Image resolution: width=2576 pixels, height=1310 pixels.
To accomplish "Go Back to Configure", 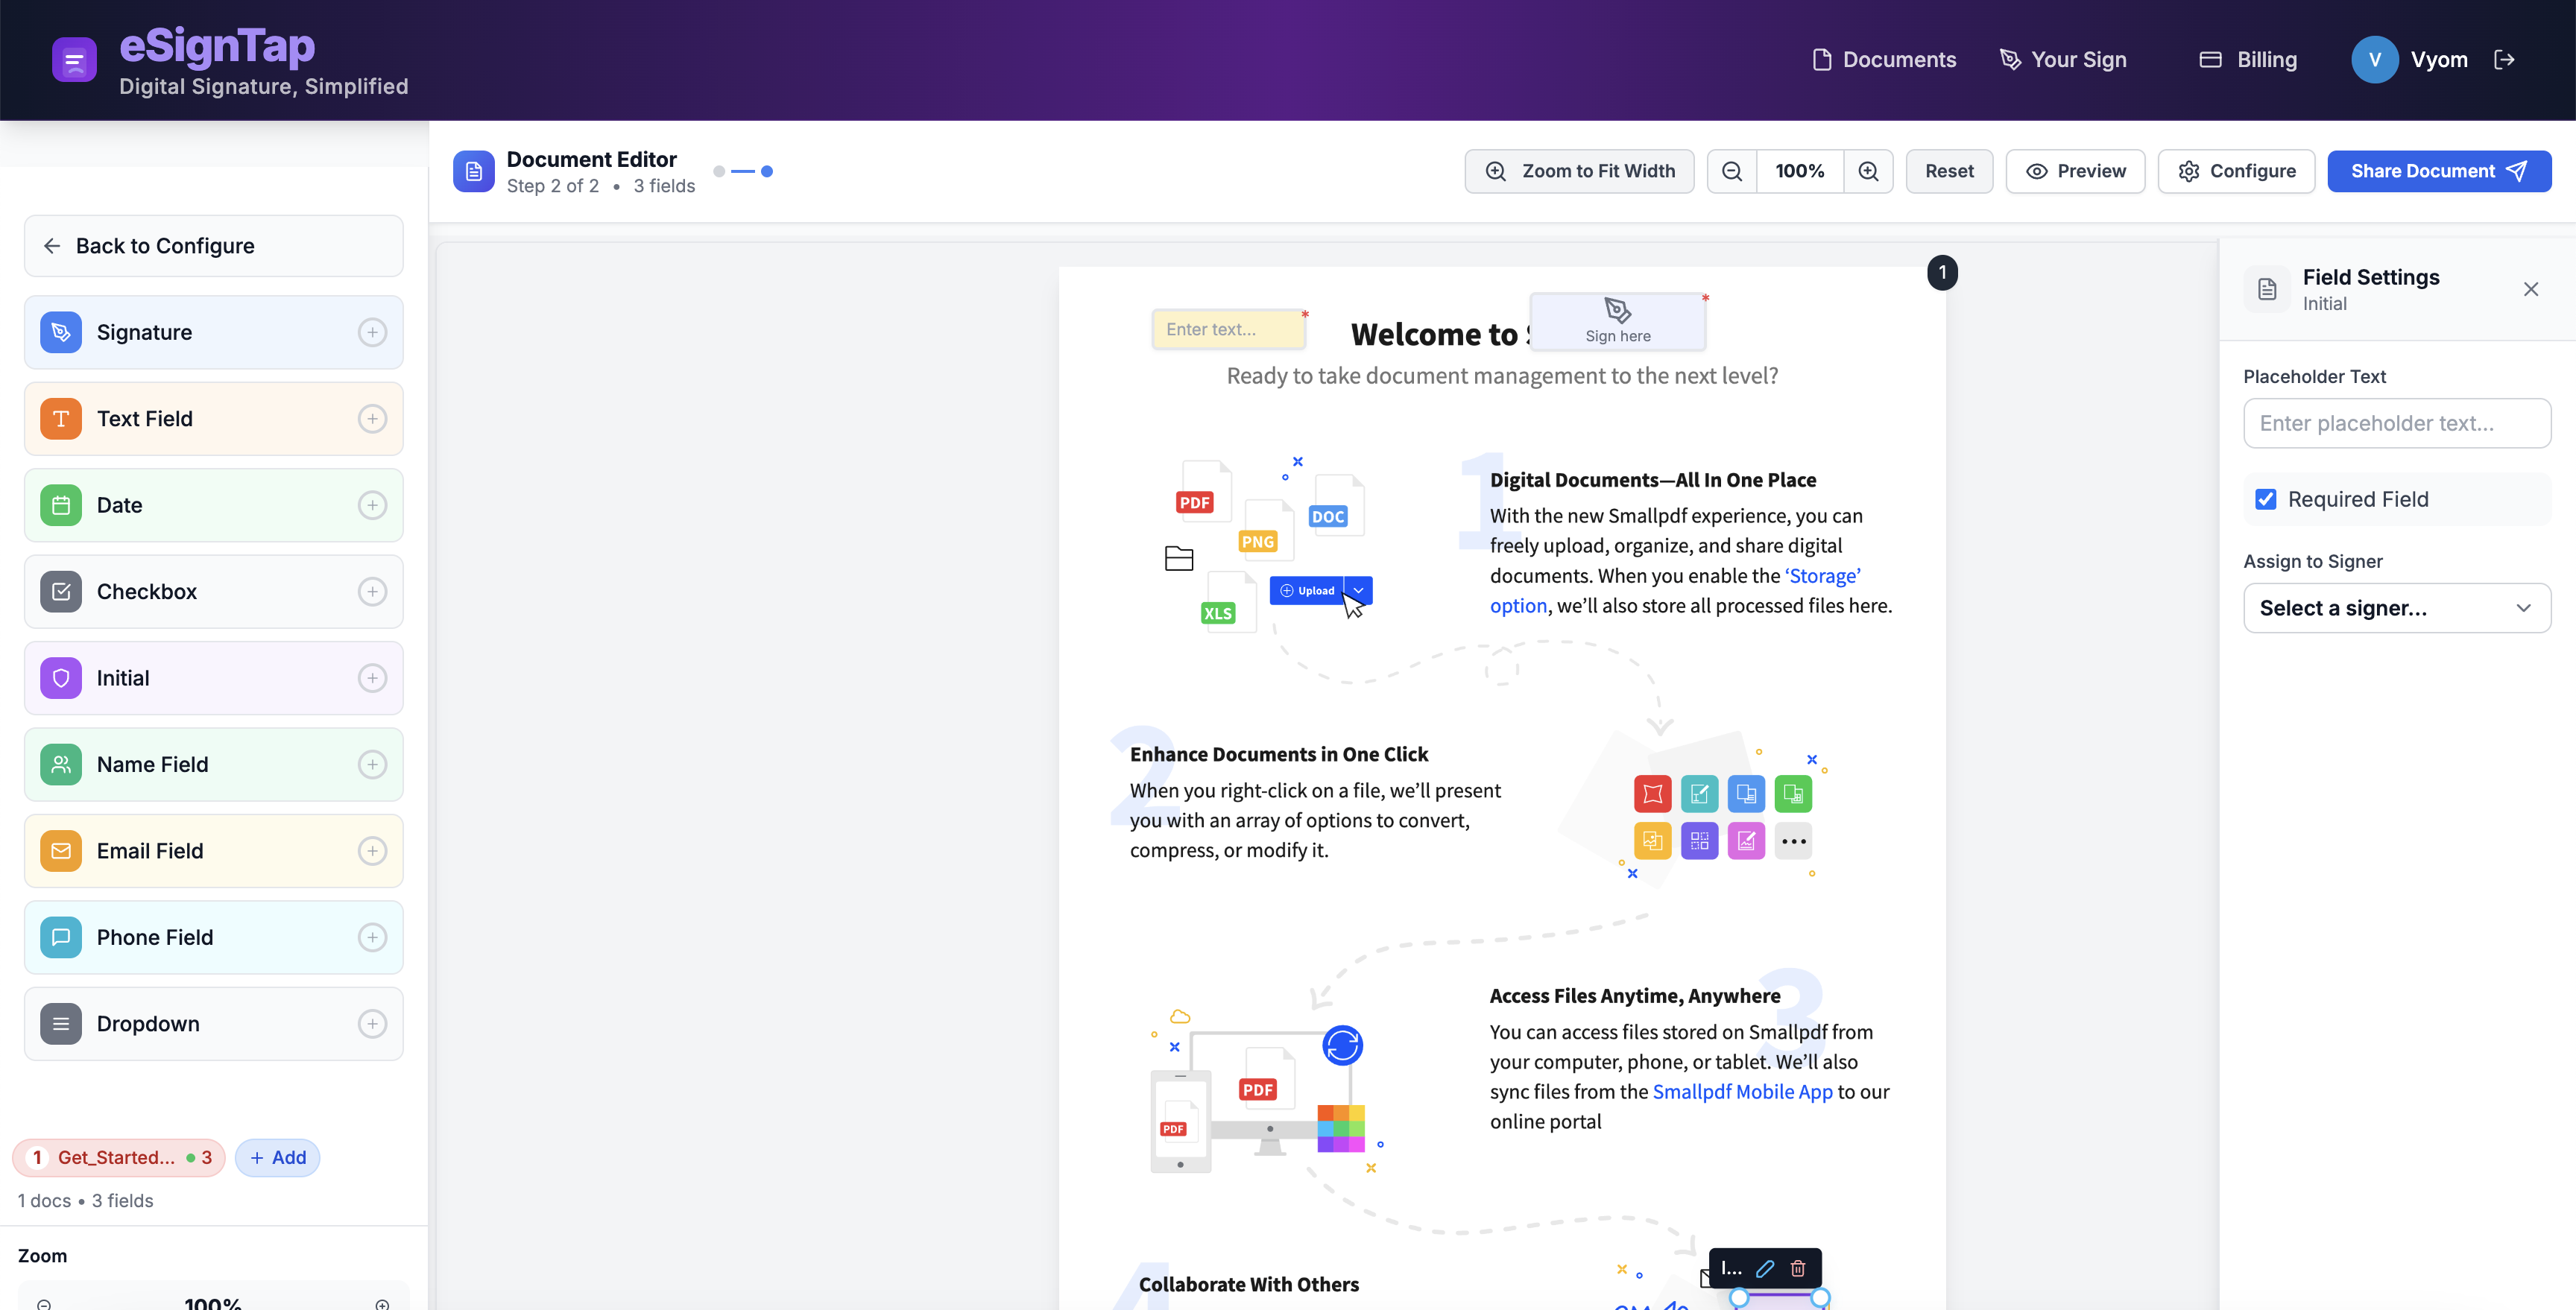I will (214, 246).
